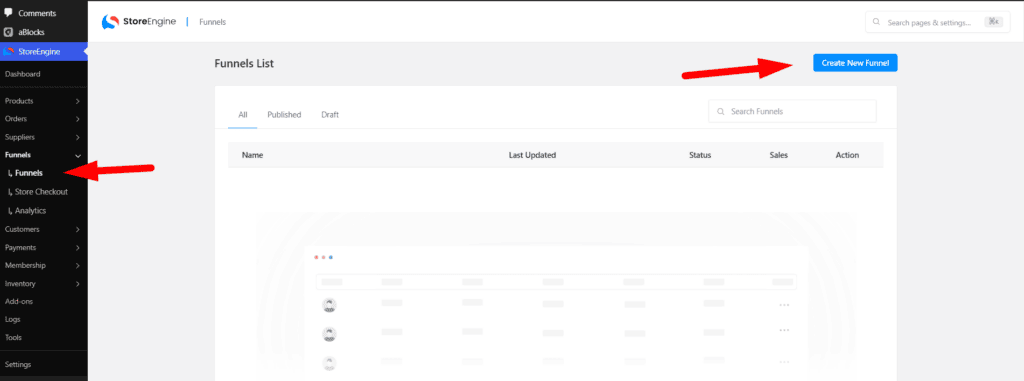Viewport: 1024px width, 381px height.
Task: Click the Search Funnels input field
Action: [792, 111]
